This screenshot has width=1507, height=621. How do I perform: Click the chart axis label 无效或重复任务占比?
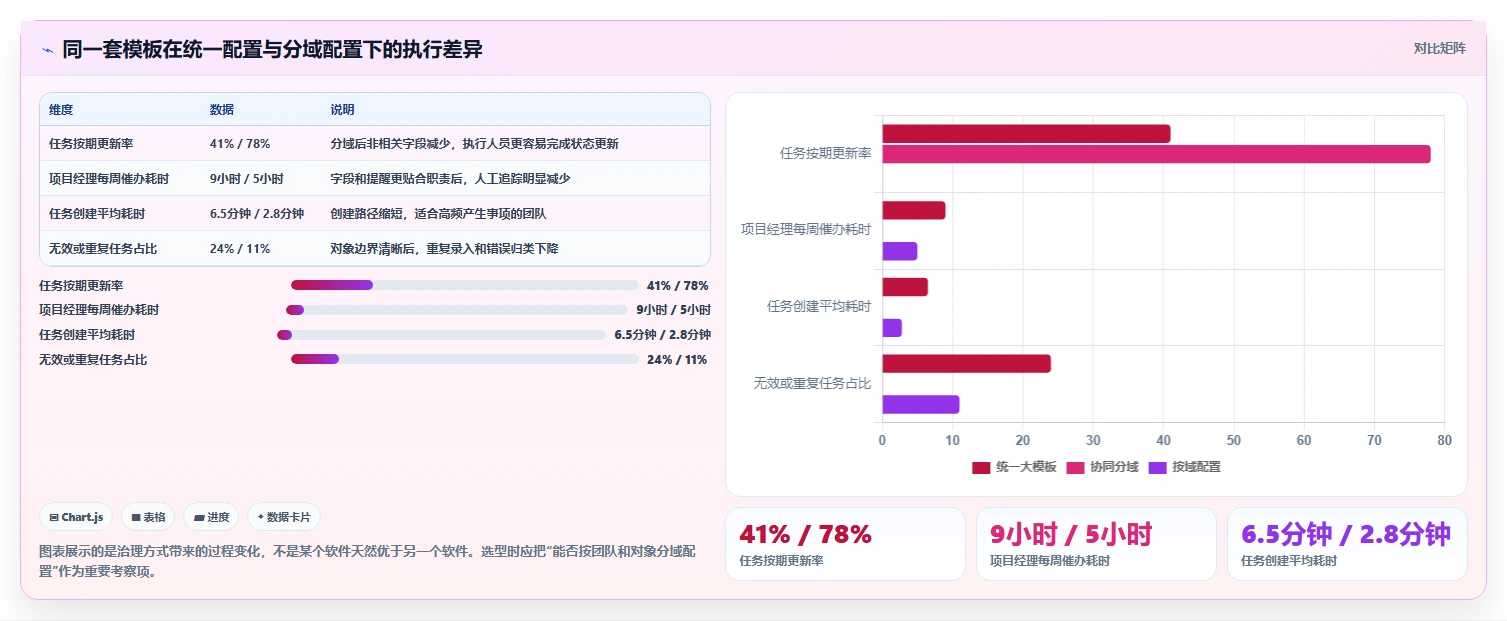pos(812,383)
